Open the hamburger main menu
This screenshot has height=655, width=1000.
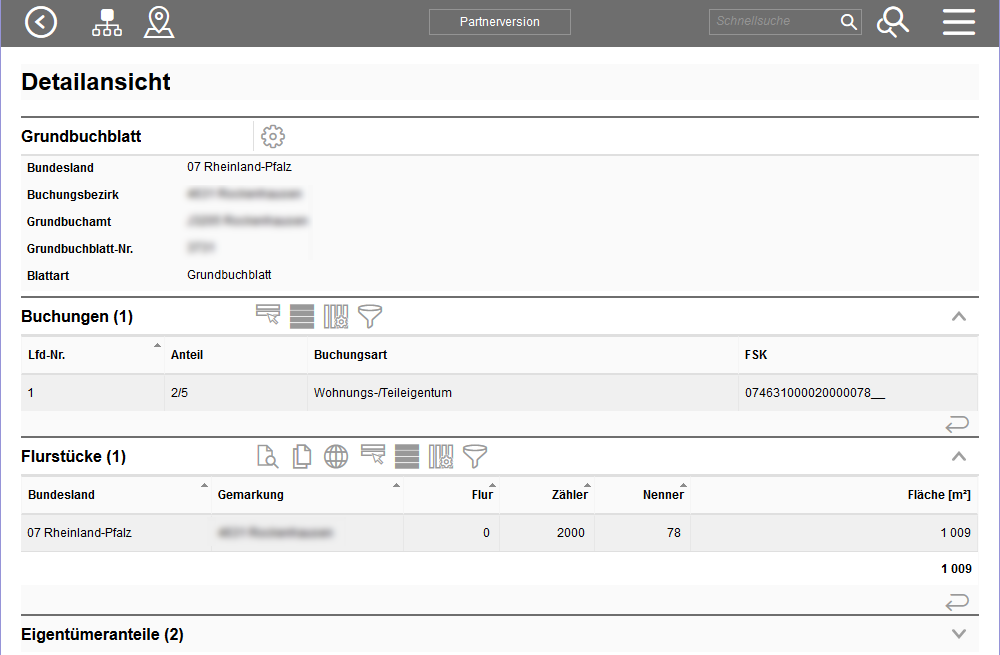coord(958,22)
